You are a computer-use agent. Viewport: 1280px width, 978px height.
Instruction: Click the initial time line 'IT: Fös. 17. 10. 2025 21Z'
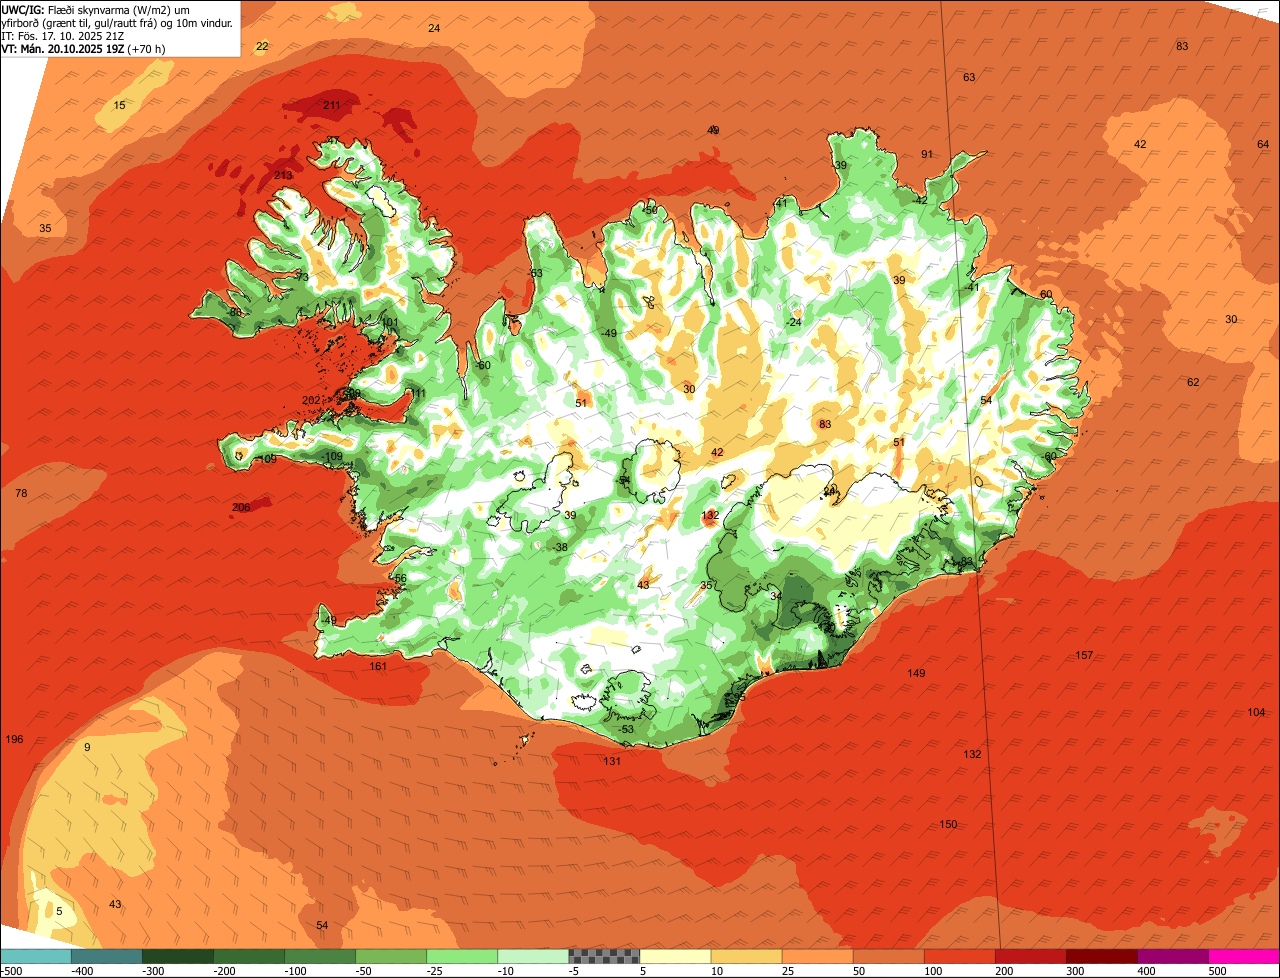[62, 35]
